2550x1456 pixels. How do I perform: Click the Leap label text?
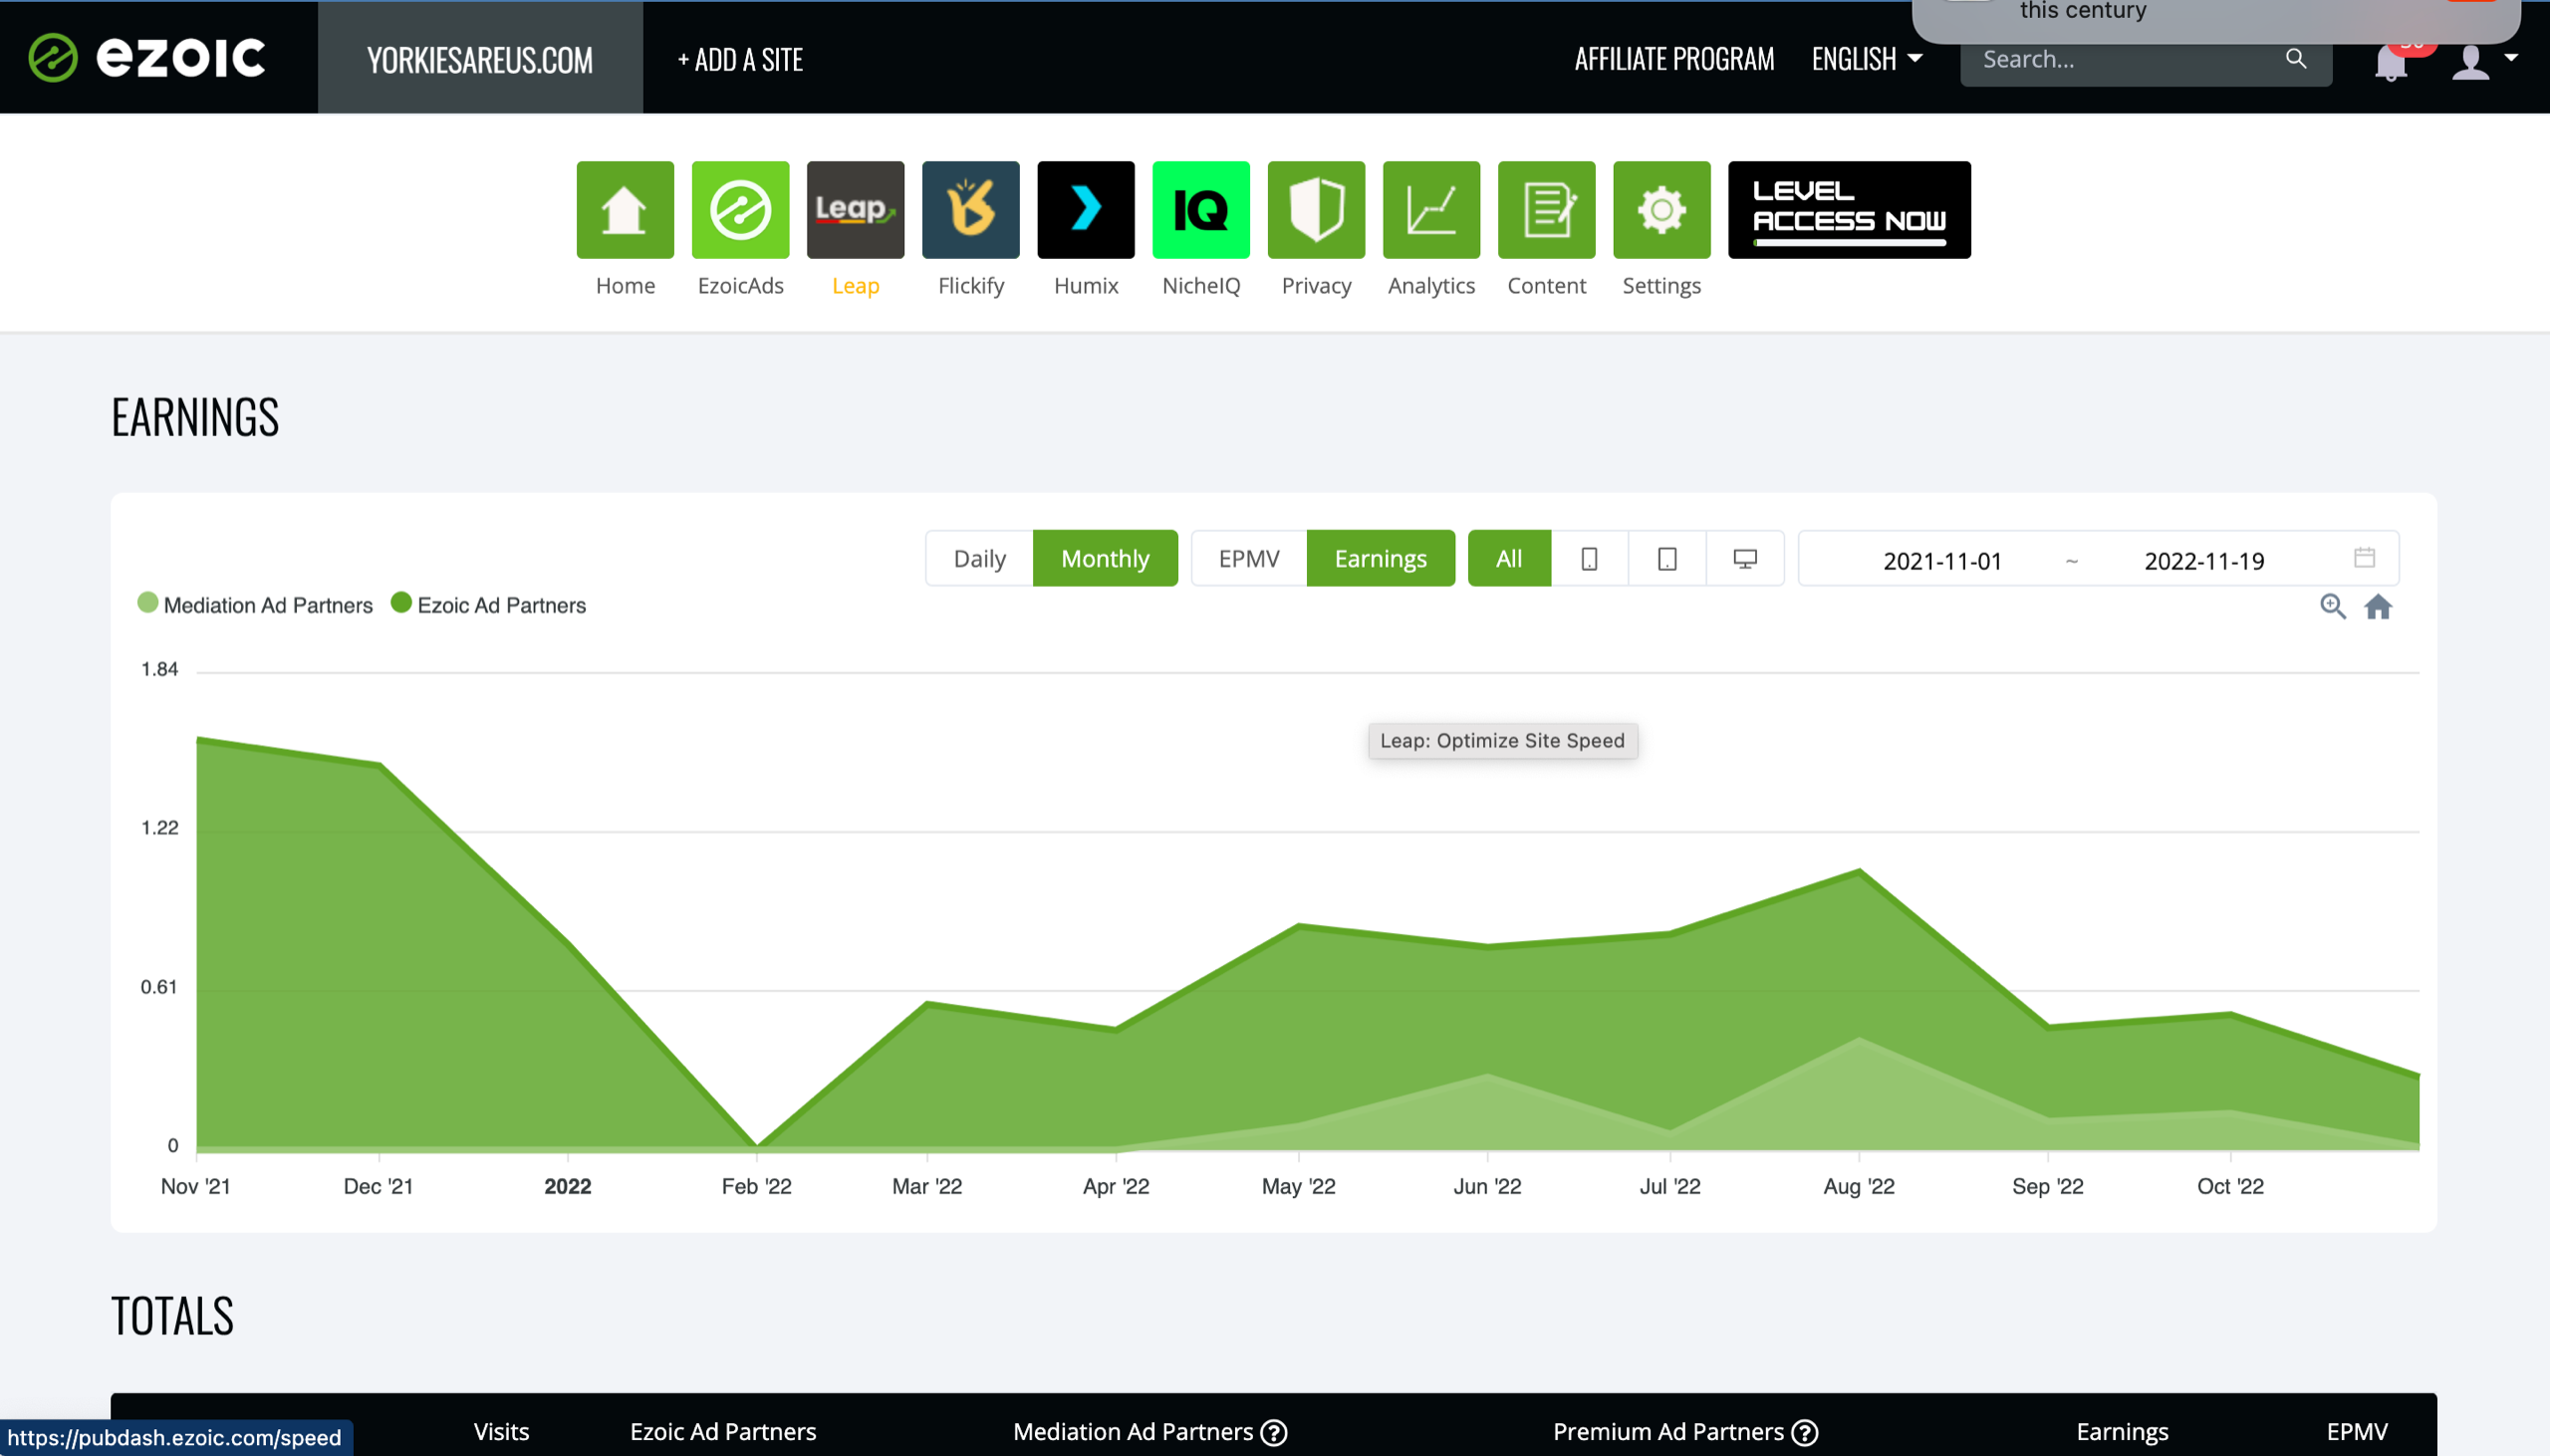[x=855, y=286]
